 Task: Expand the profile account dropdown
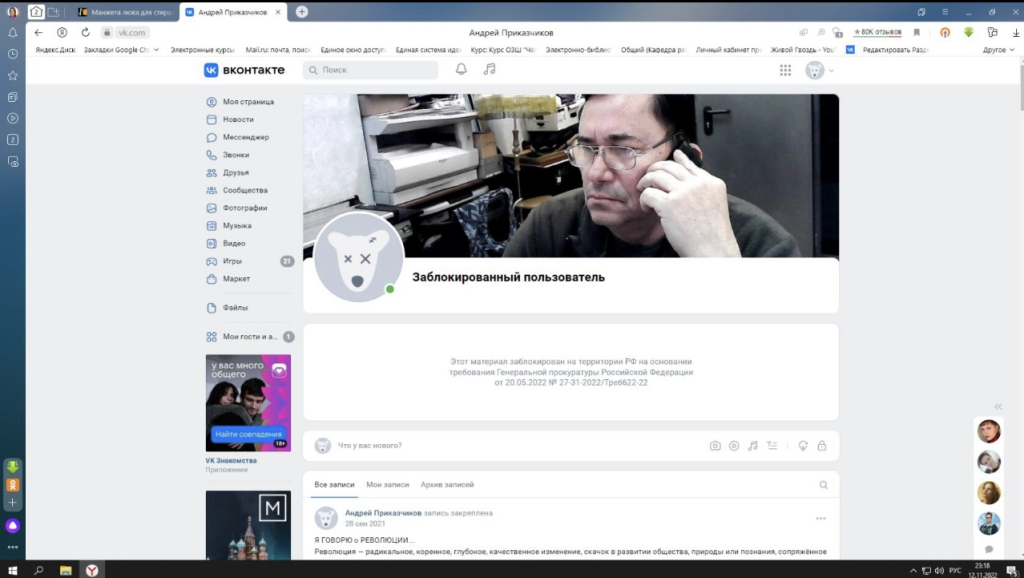click(820, 70)
